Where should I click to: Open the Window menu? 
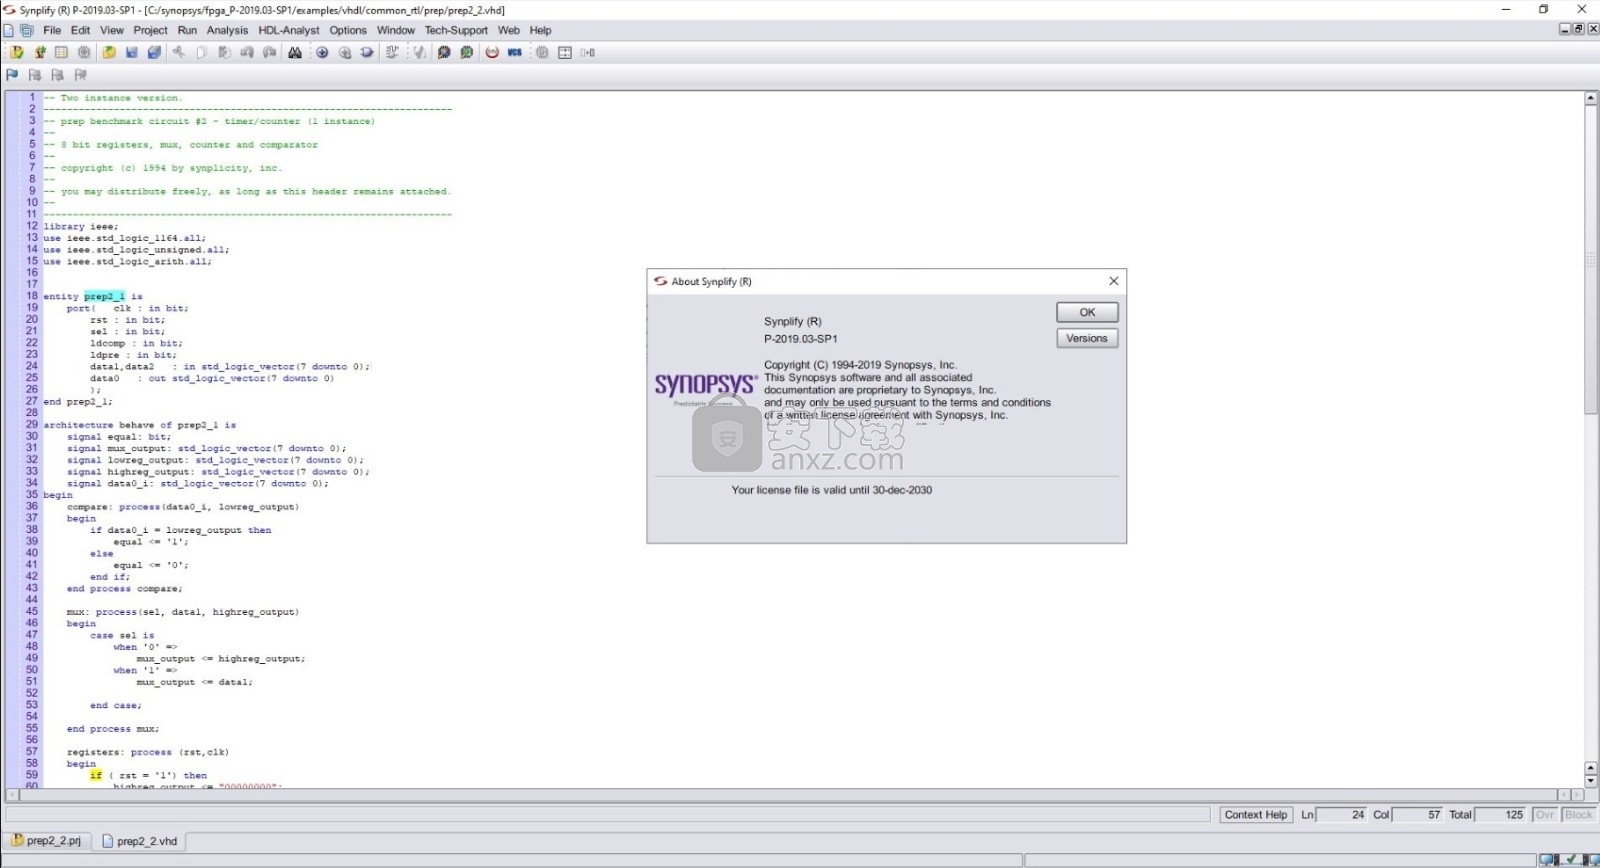(x=396, y=30)
